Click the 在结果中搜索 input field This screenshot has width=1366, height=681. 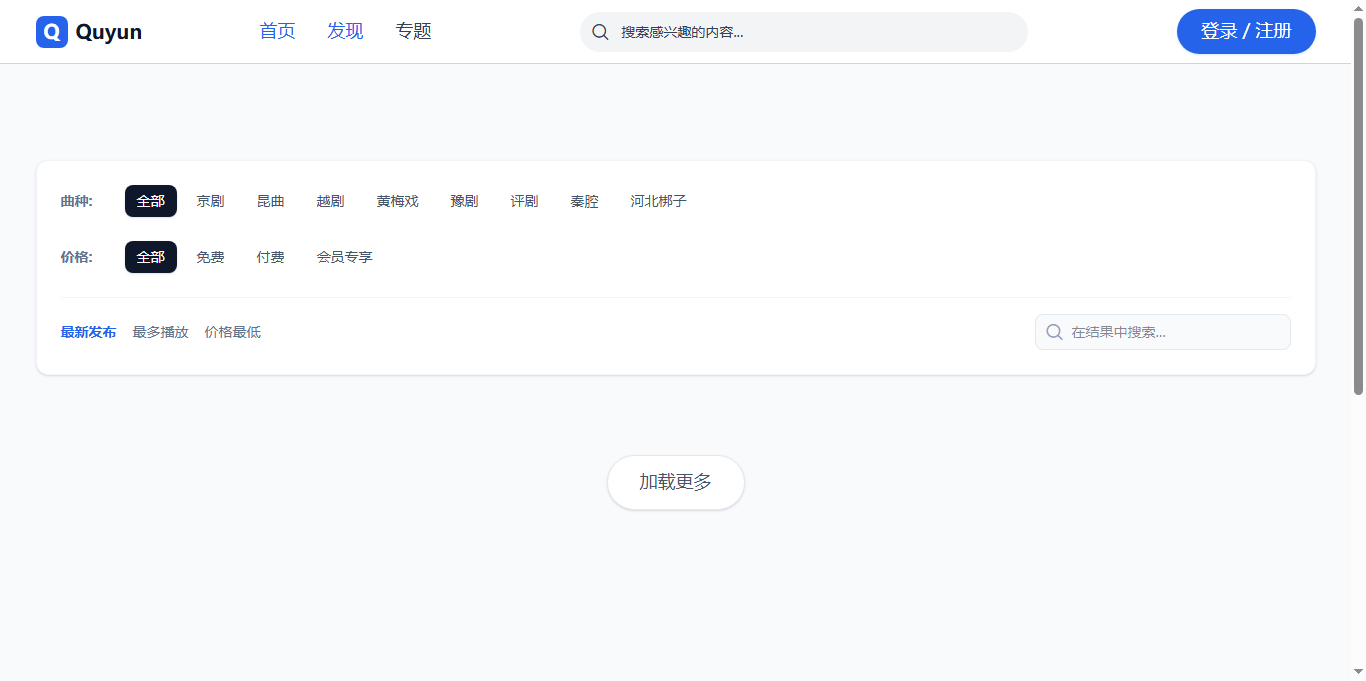pos(1175,332)
